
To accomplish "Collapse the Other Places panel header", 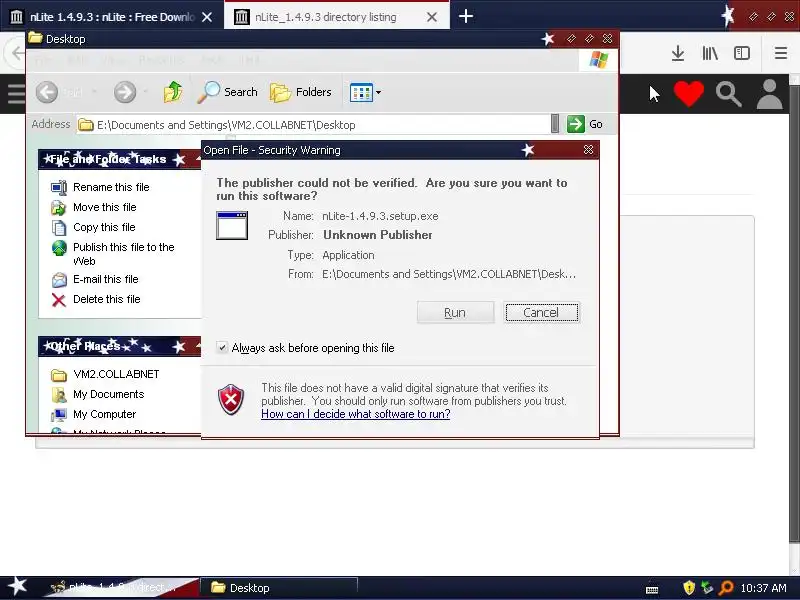I will click(120, 346).
